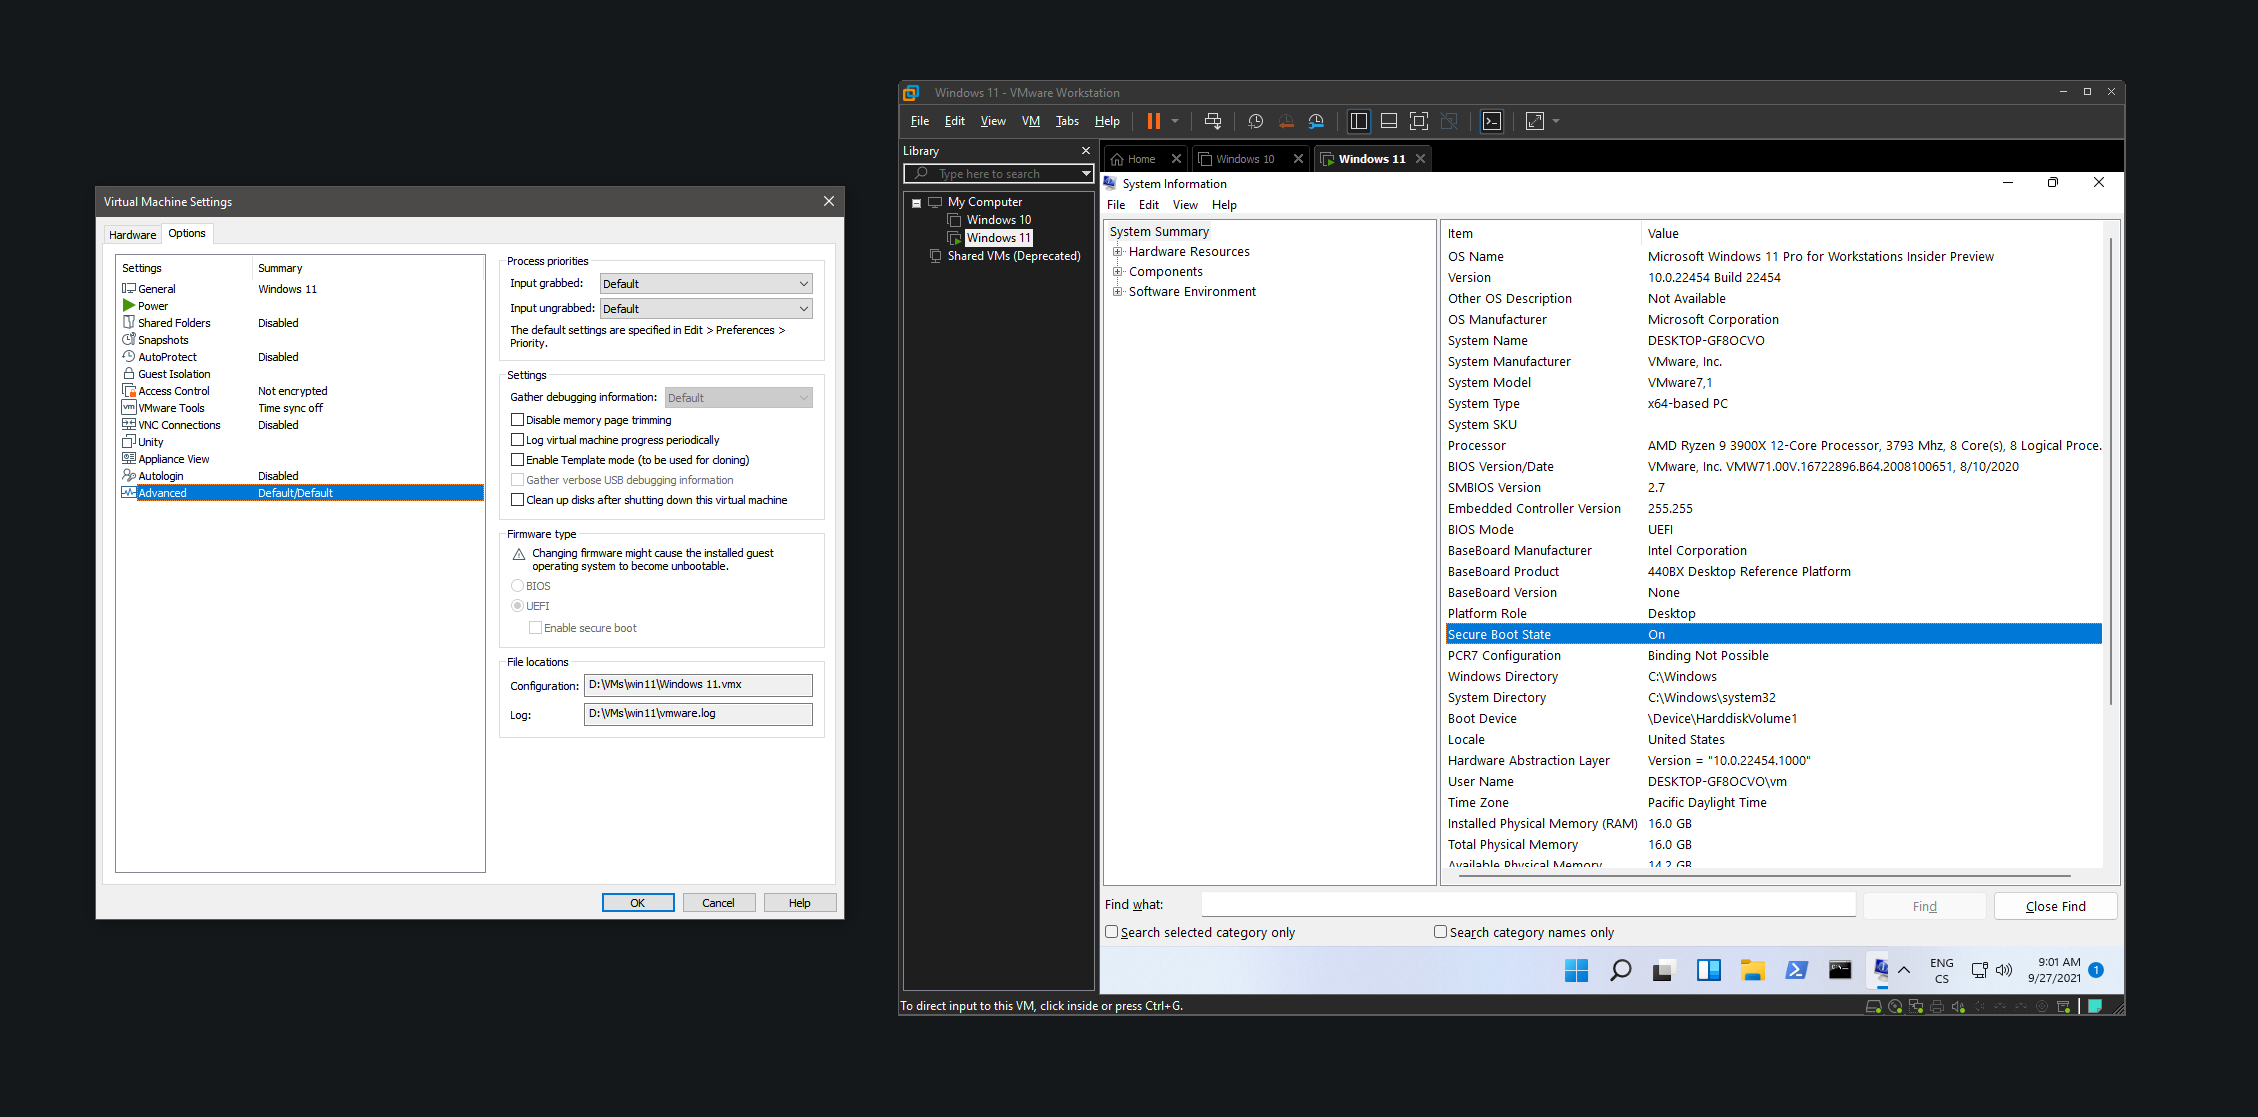This screenshot has width=2258, height=1117.
Task: Enable Log virtual machine progress periodically
Action: tap(517, 440)
